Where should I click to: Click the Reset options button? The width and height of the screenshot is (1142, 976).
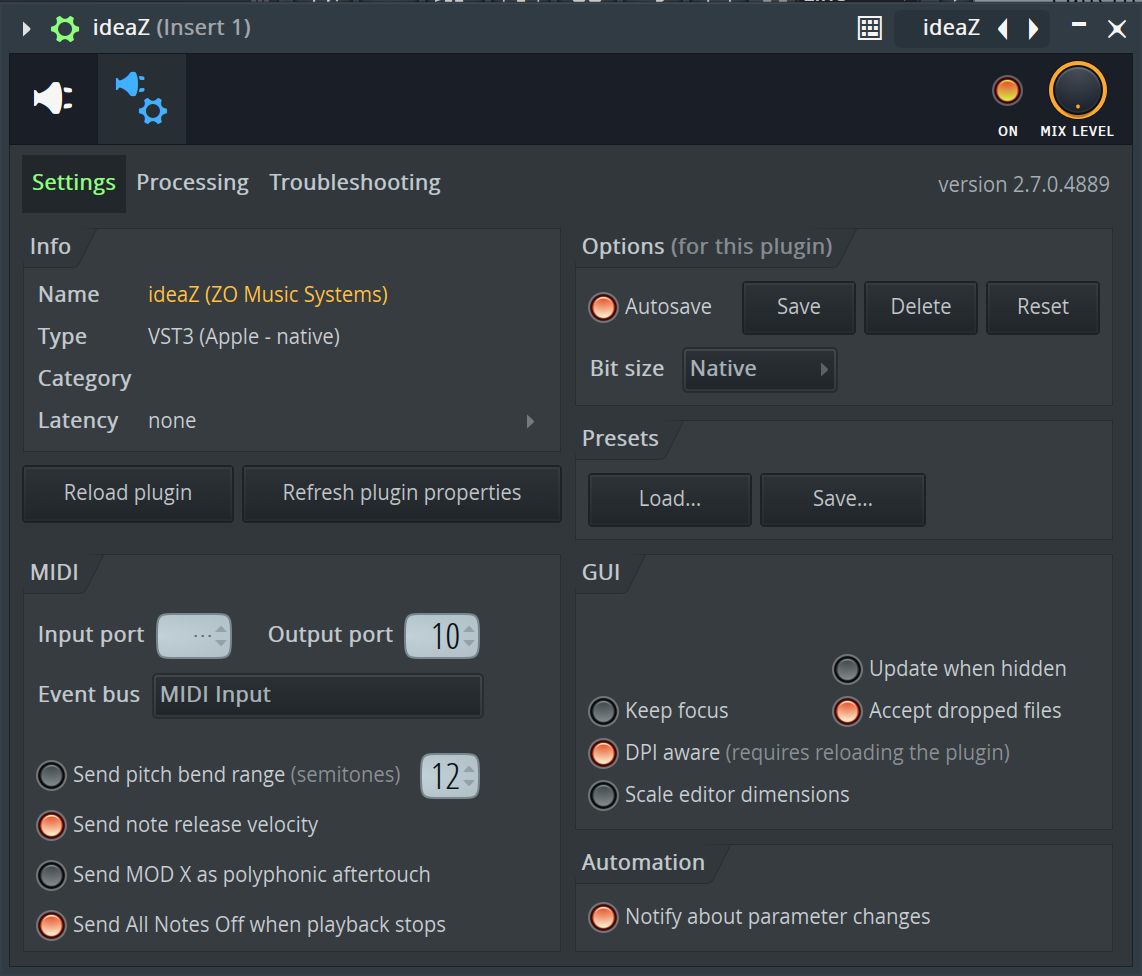pyautogui.click(x=1043, y=307)
